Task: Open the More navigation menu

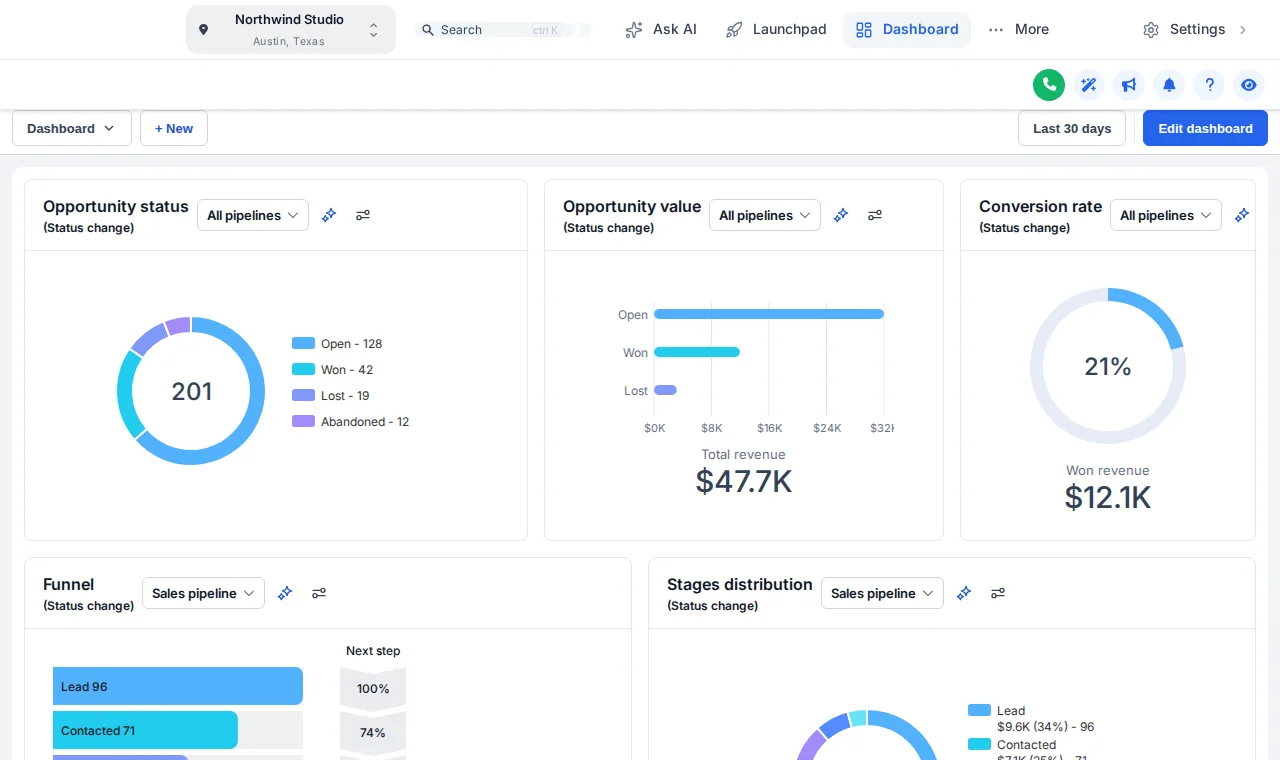Action: point(1018,30)
